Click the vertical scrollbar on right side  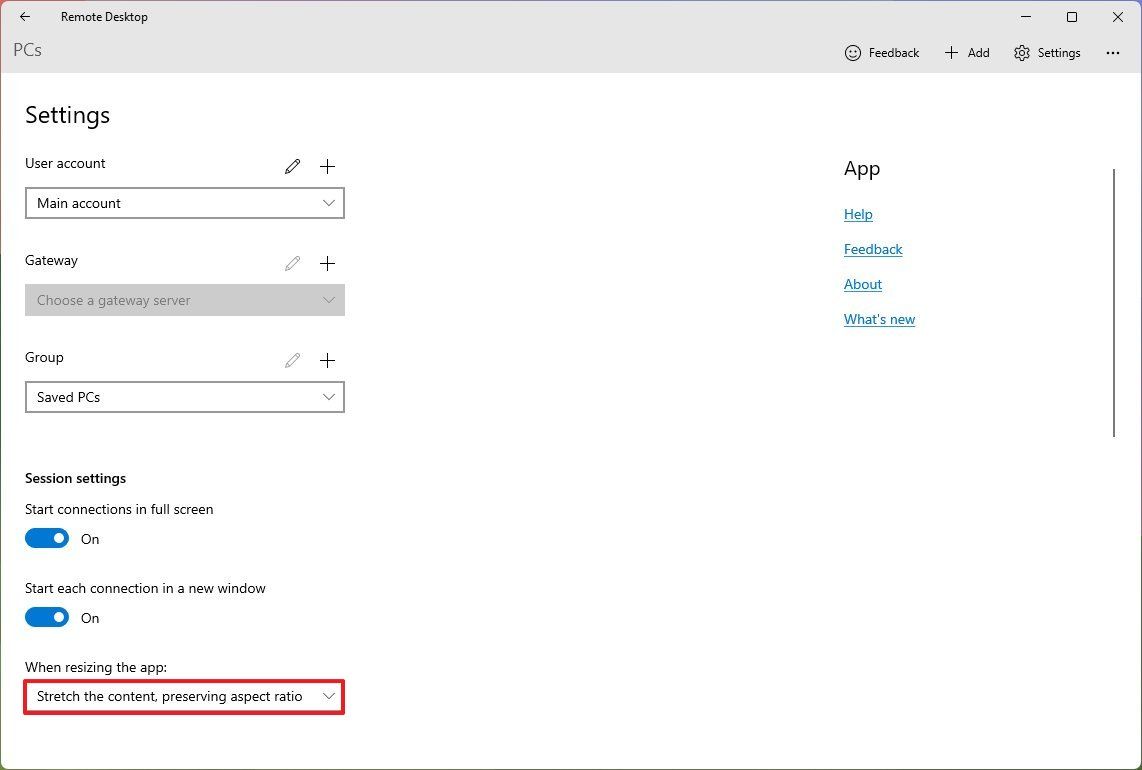[1114, 302]
